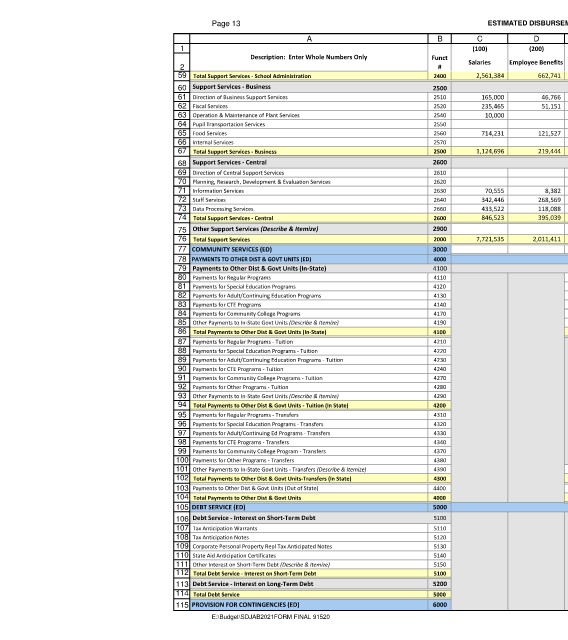Select 'Data Processing Services' cell

coord(309,209)
